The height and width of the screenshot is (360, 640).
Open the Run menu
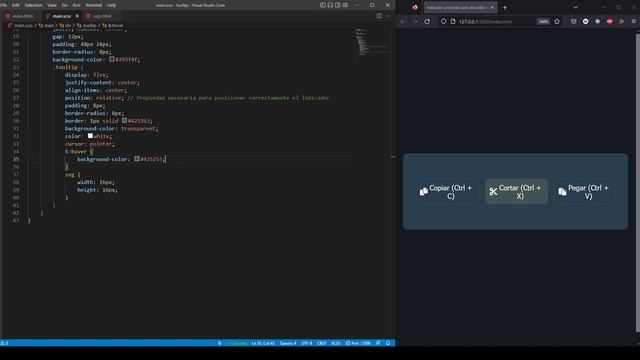click(x=76, y=5)
